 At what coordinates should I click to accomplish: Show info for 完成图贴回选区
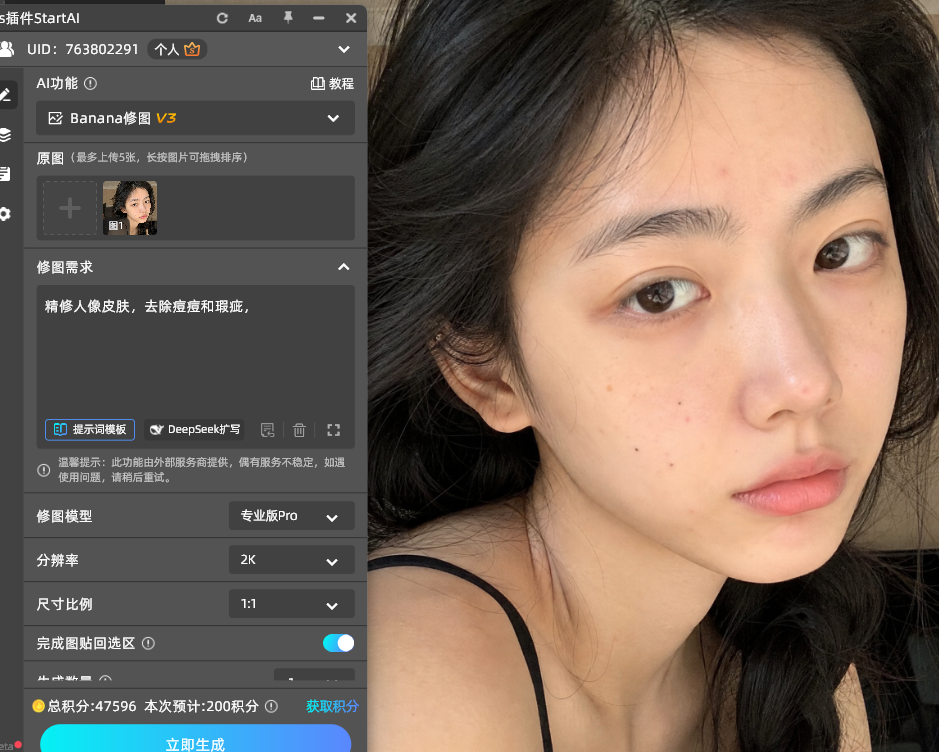pyautogui.click(x=148, y=643)
